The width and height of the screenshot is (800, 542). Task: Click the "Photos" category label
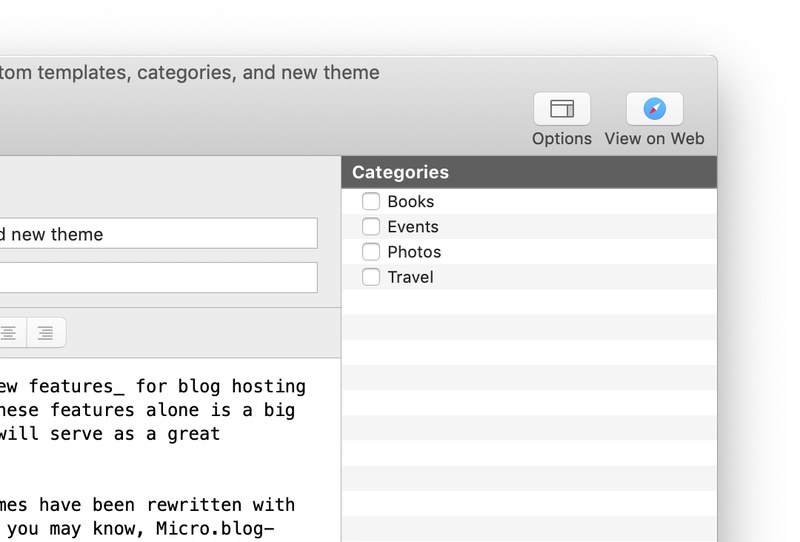(x=414, y=252)
